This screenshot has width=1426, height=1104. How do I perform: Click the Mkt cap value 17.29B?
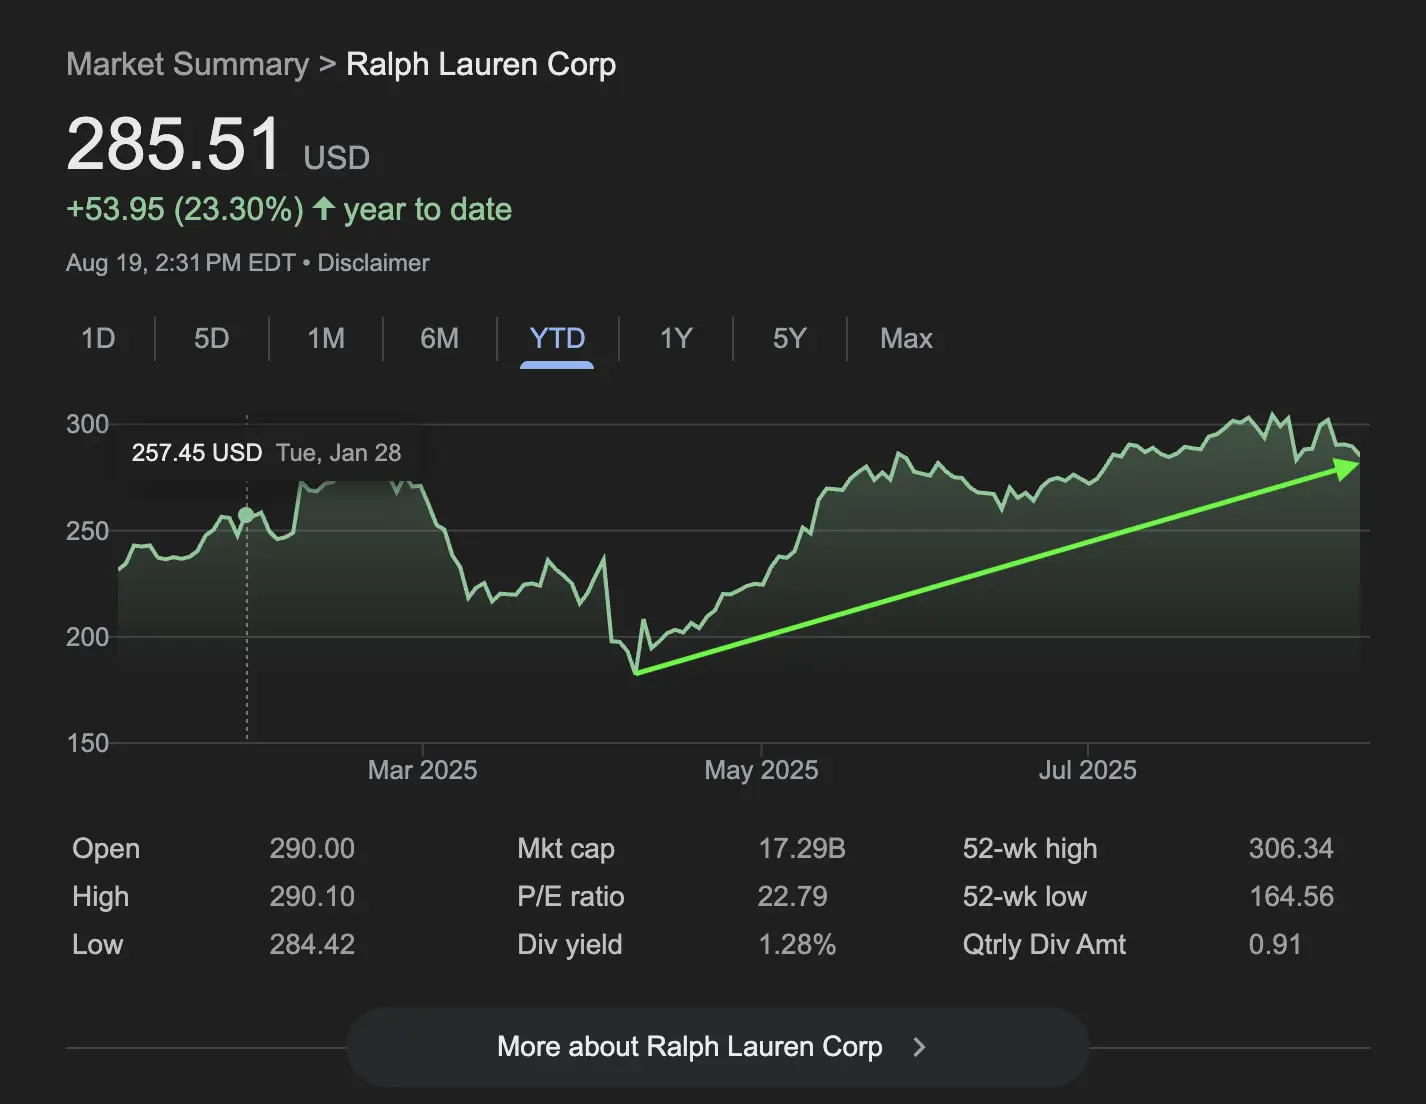coord(802,849)
